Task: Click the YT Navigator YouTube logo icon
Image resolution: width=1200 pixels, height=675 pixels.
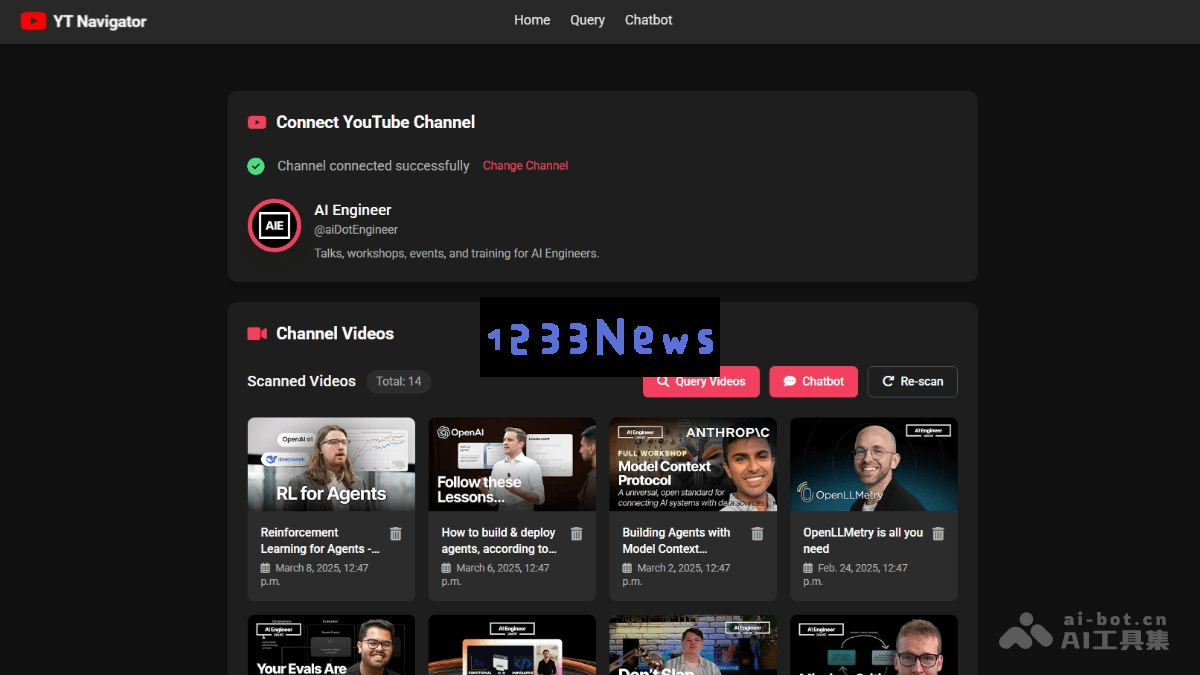Action: [33, 20]
